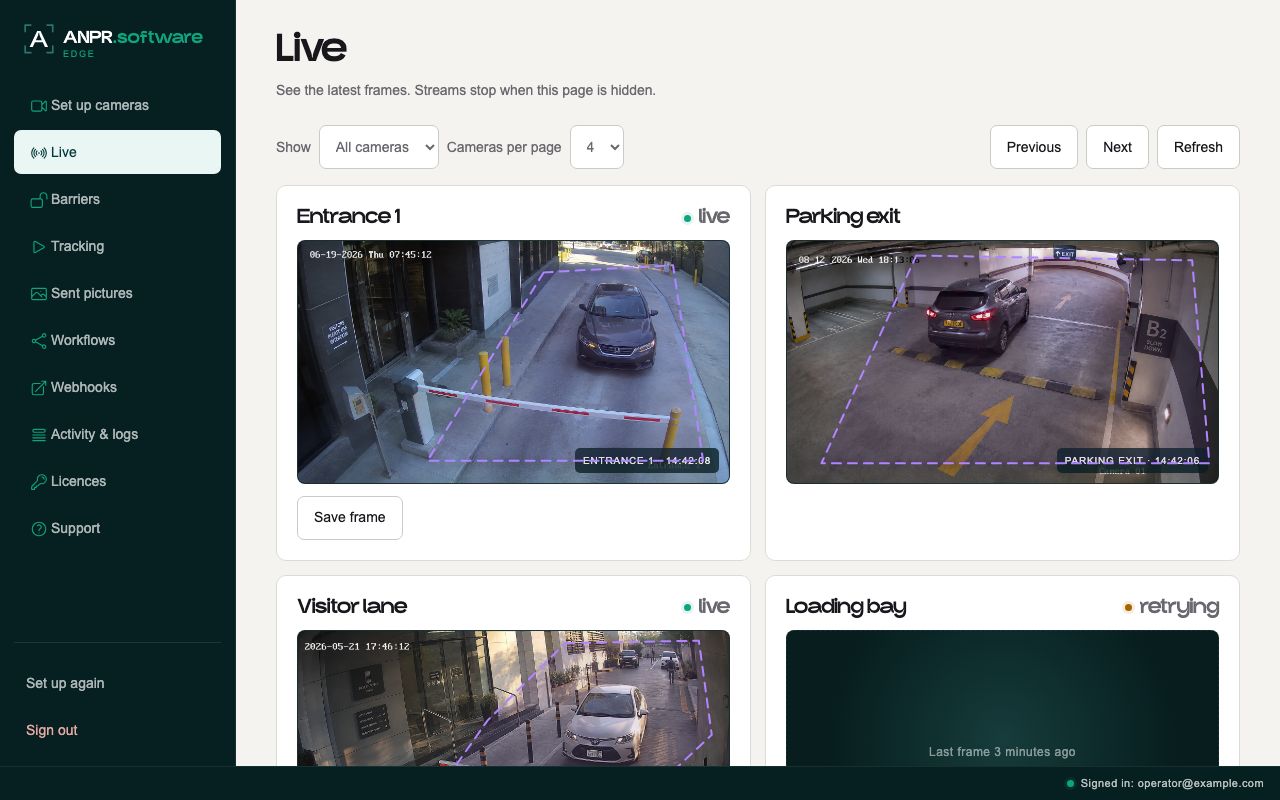
Task: Click the 'See the latest frames' description text
Action: click(466, 90)
